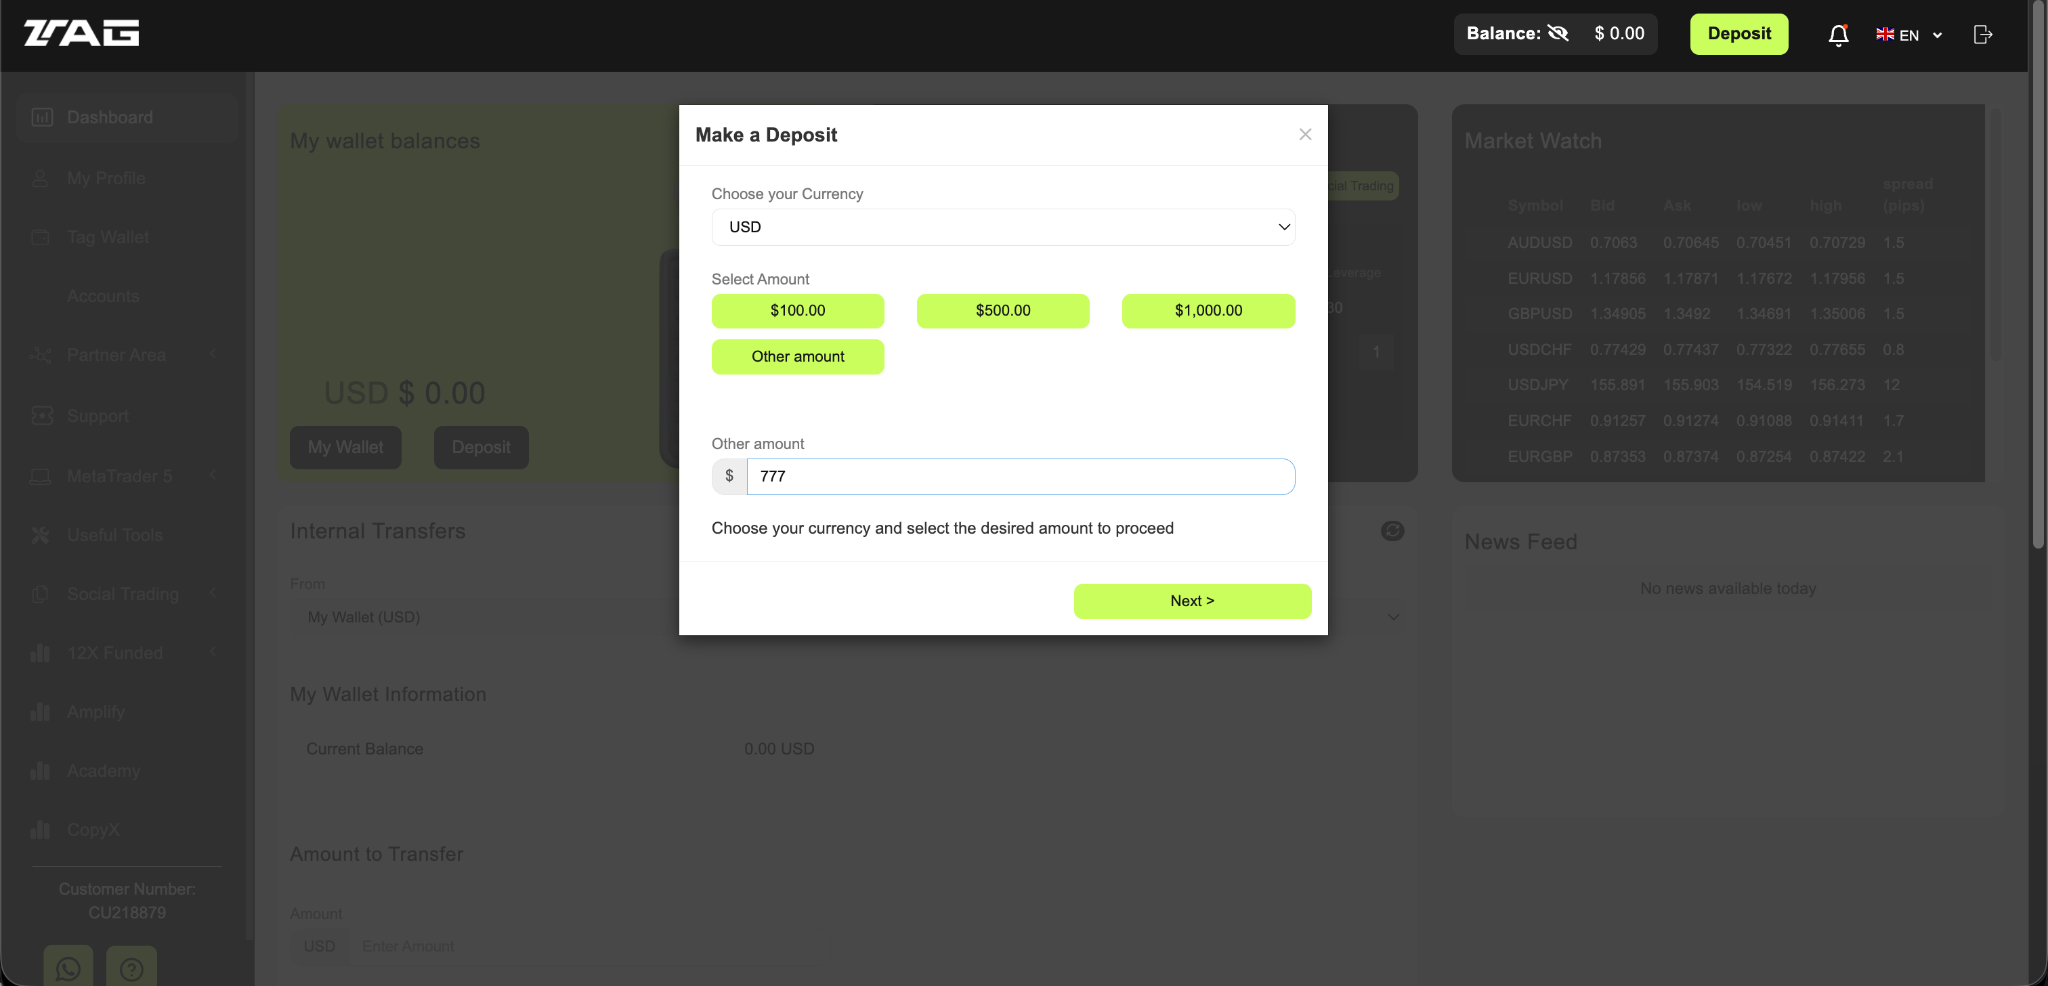Open the Amplify section

97,712
